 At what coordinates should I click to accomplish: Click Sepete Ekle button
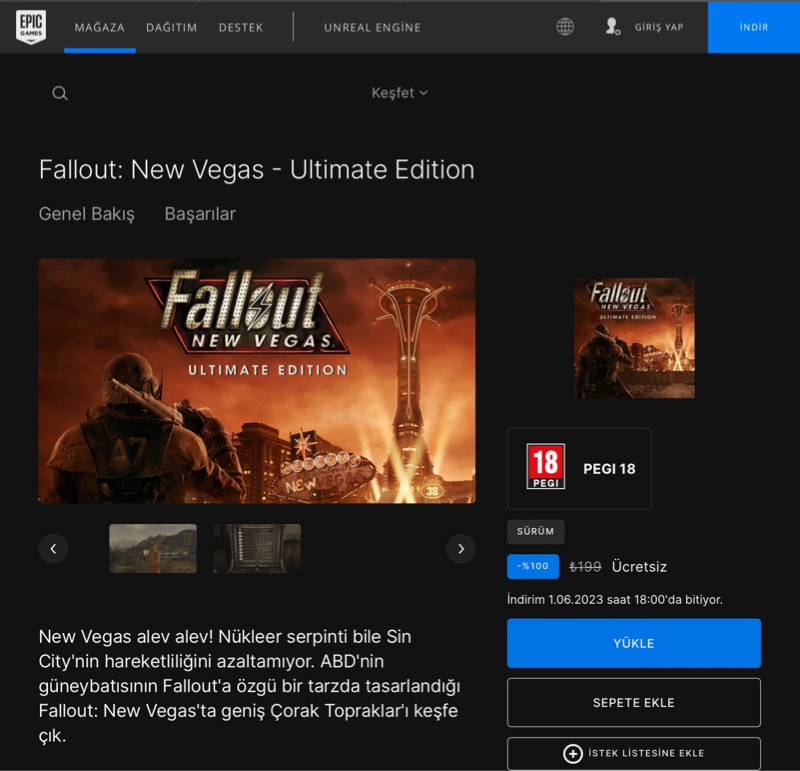[633, 702]
